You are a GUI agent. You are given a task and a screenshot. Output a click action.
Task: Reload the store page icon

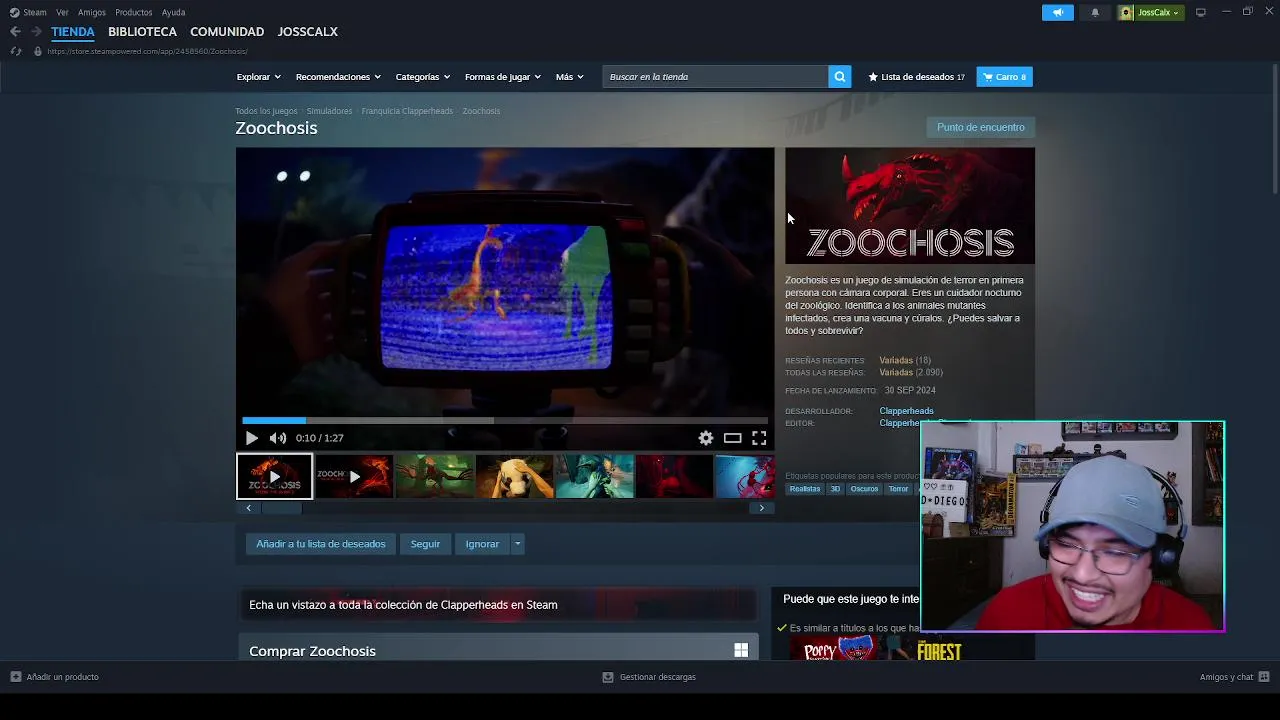[x=15, y=51]
